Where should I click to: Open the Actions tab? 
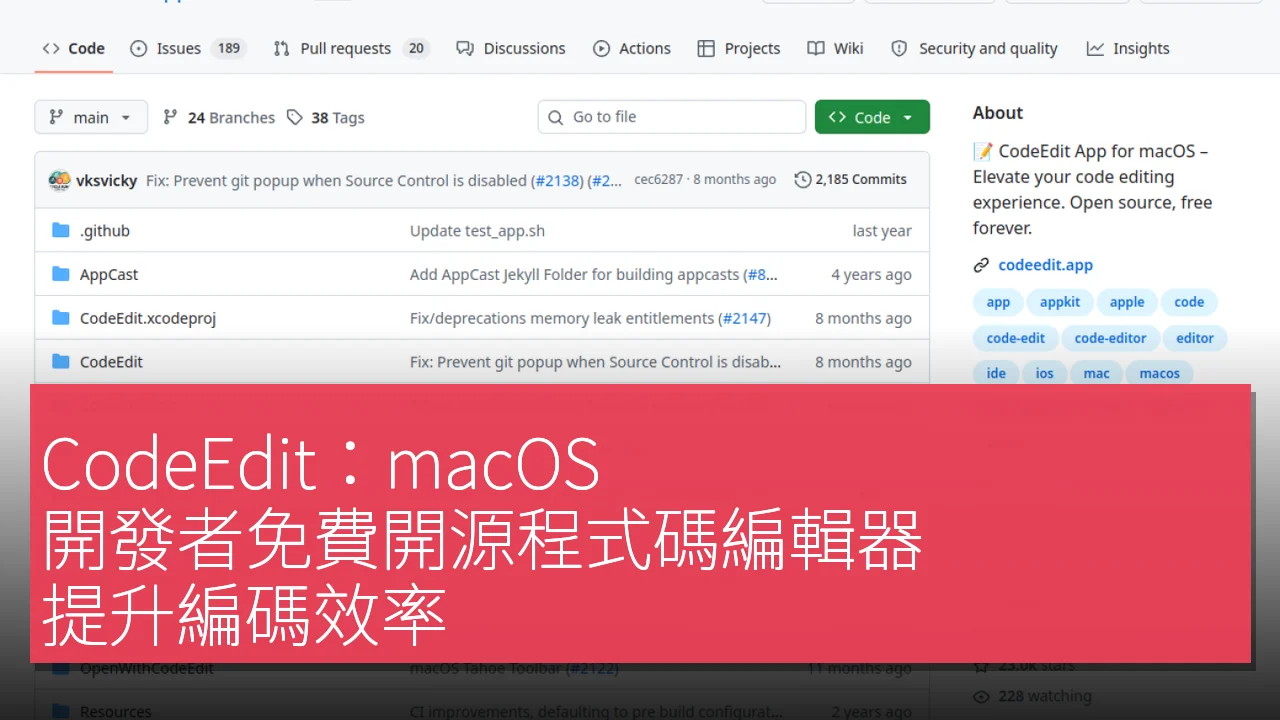click(632, 48)
